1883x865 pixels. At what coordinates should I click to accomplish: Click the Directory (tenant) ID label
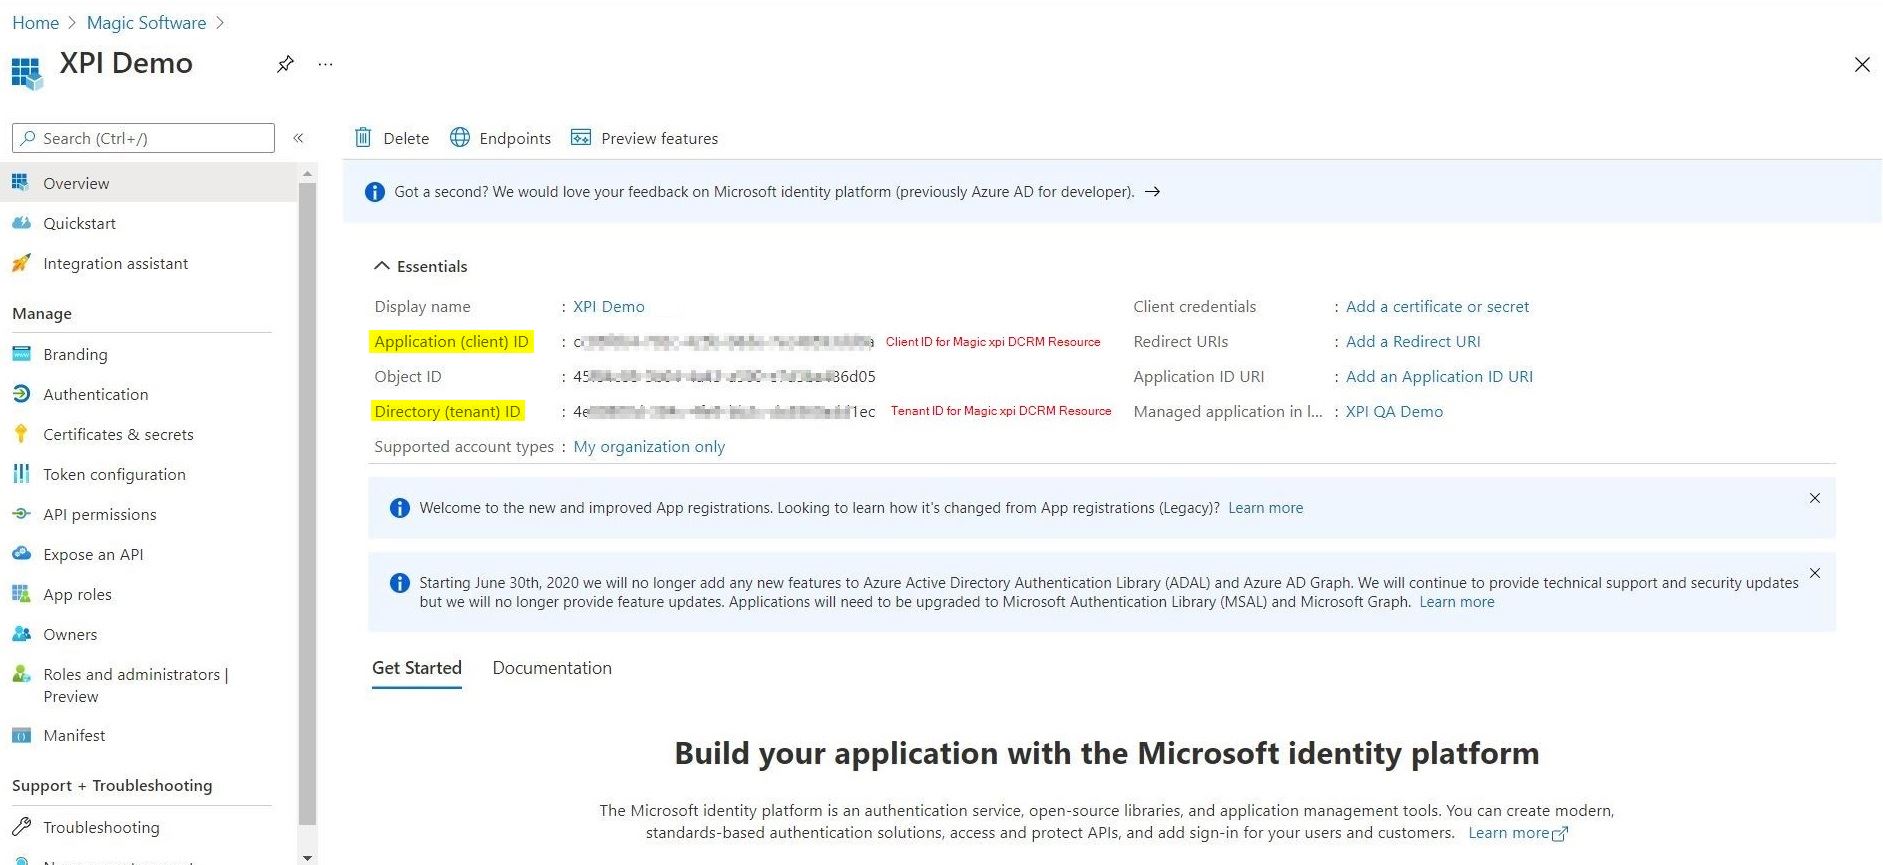tap(447, 412)
